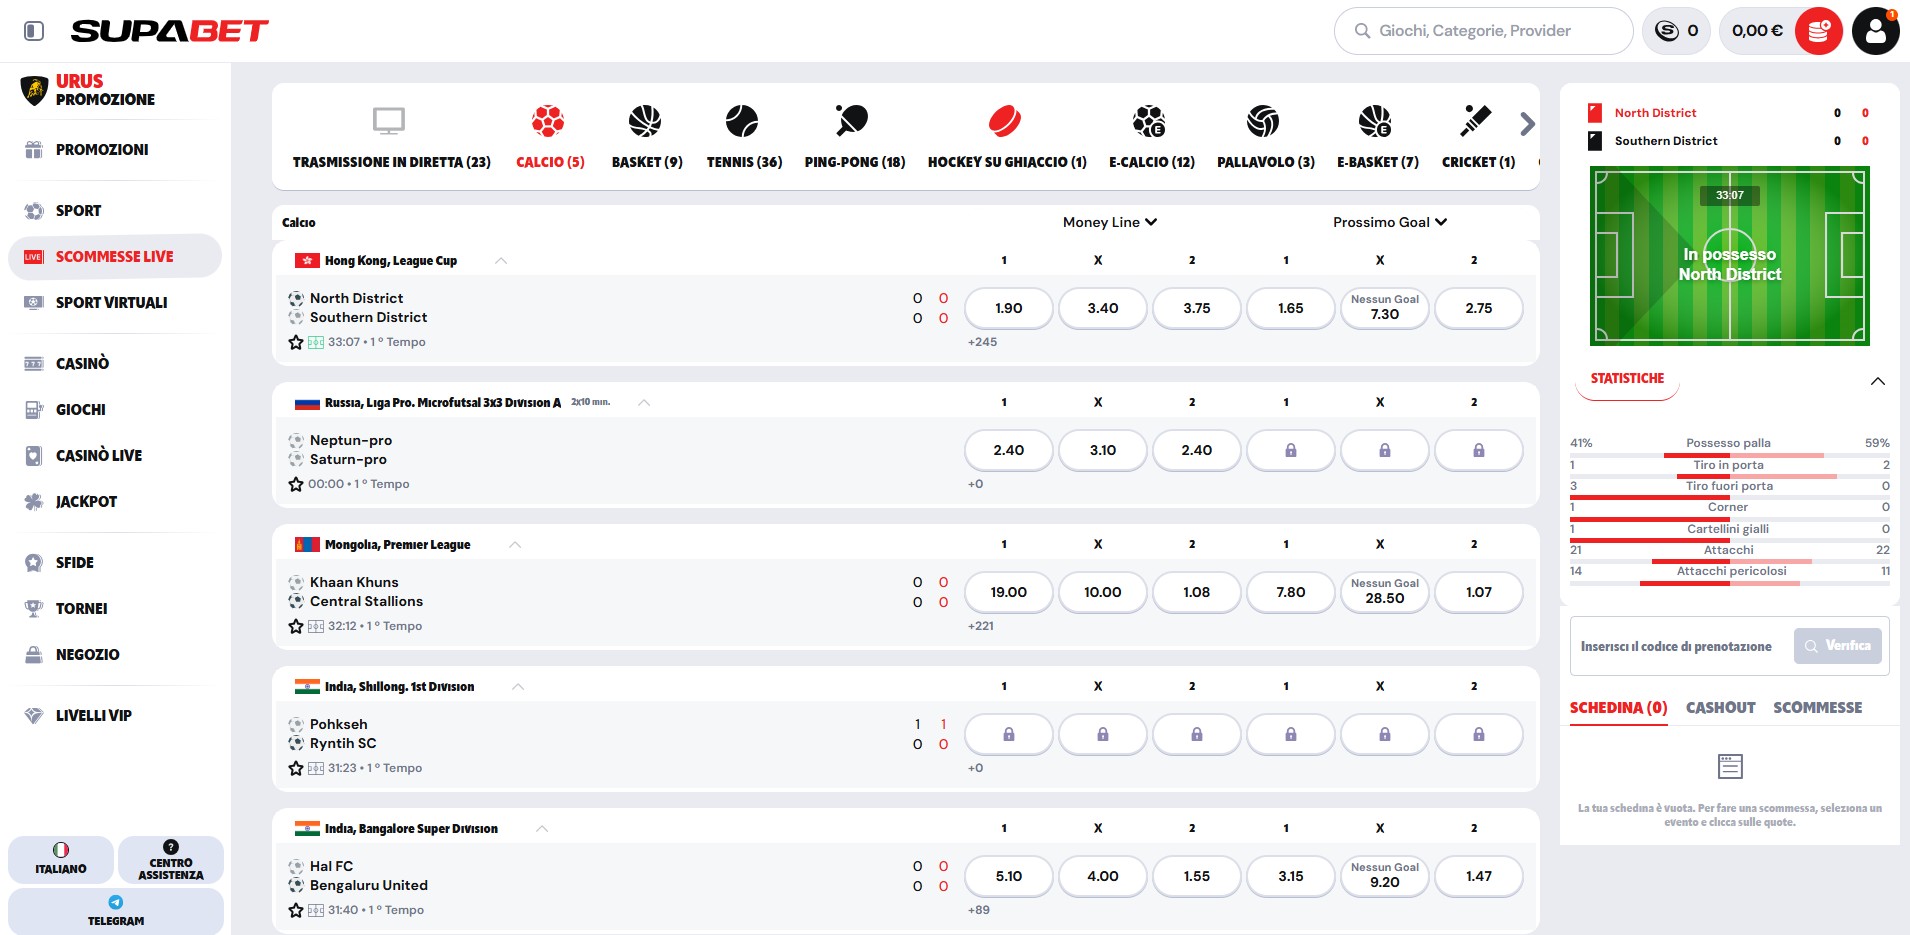Image resolution: width=1910 pixels, height=935 pixels.
Task: Show more sports with the right arrow
Action: click(x=1527, y=124)
